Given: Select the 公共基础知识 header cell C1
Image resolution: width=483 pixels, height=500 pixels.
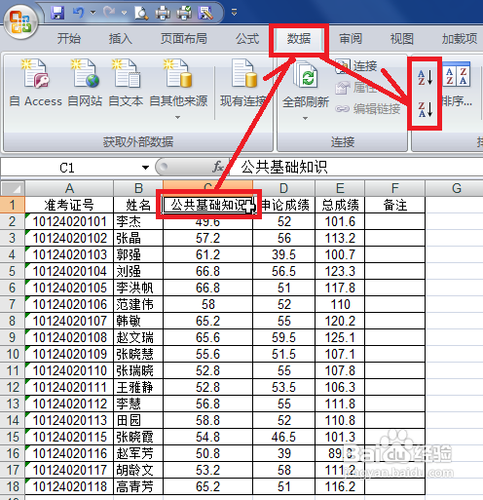Looking at the screenshot, I should 208,205.
